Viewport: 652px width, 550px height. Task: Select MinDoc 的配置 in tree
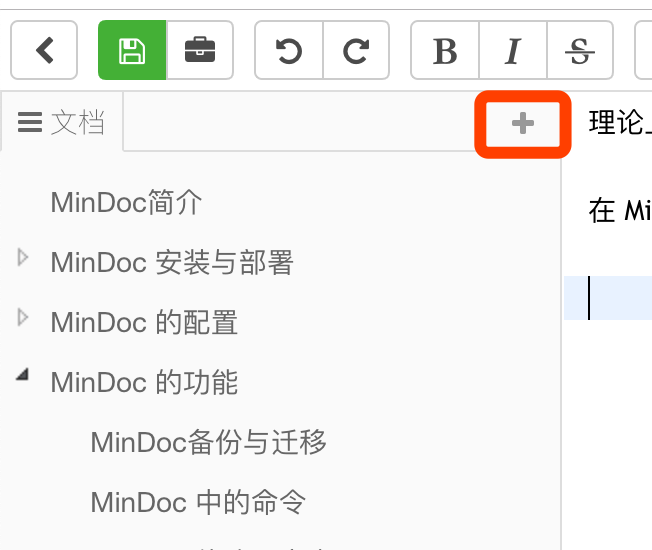(x=144, y=322)
